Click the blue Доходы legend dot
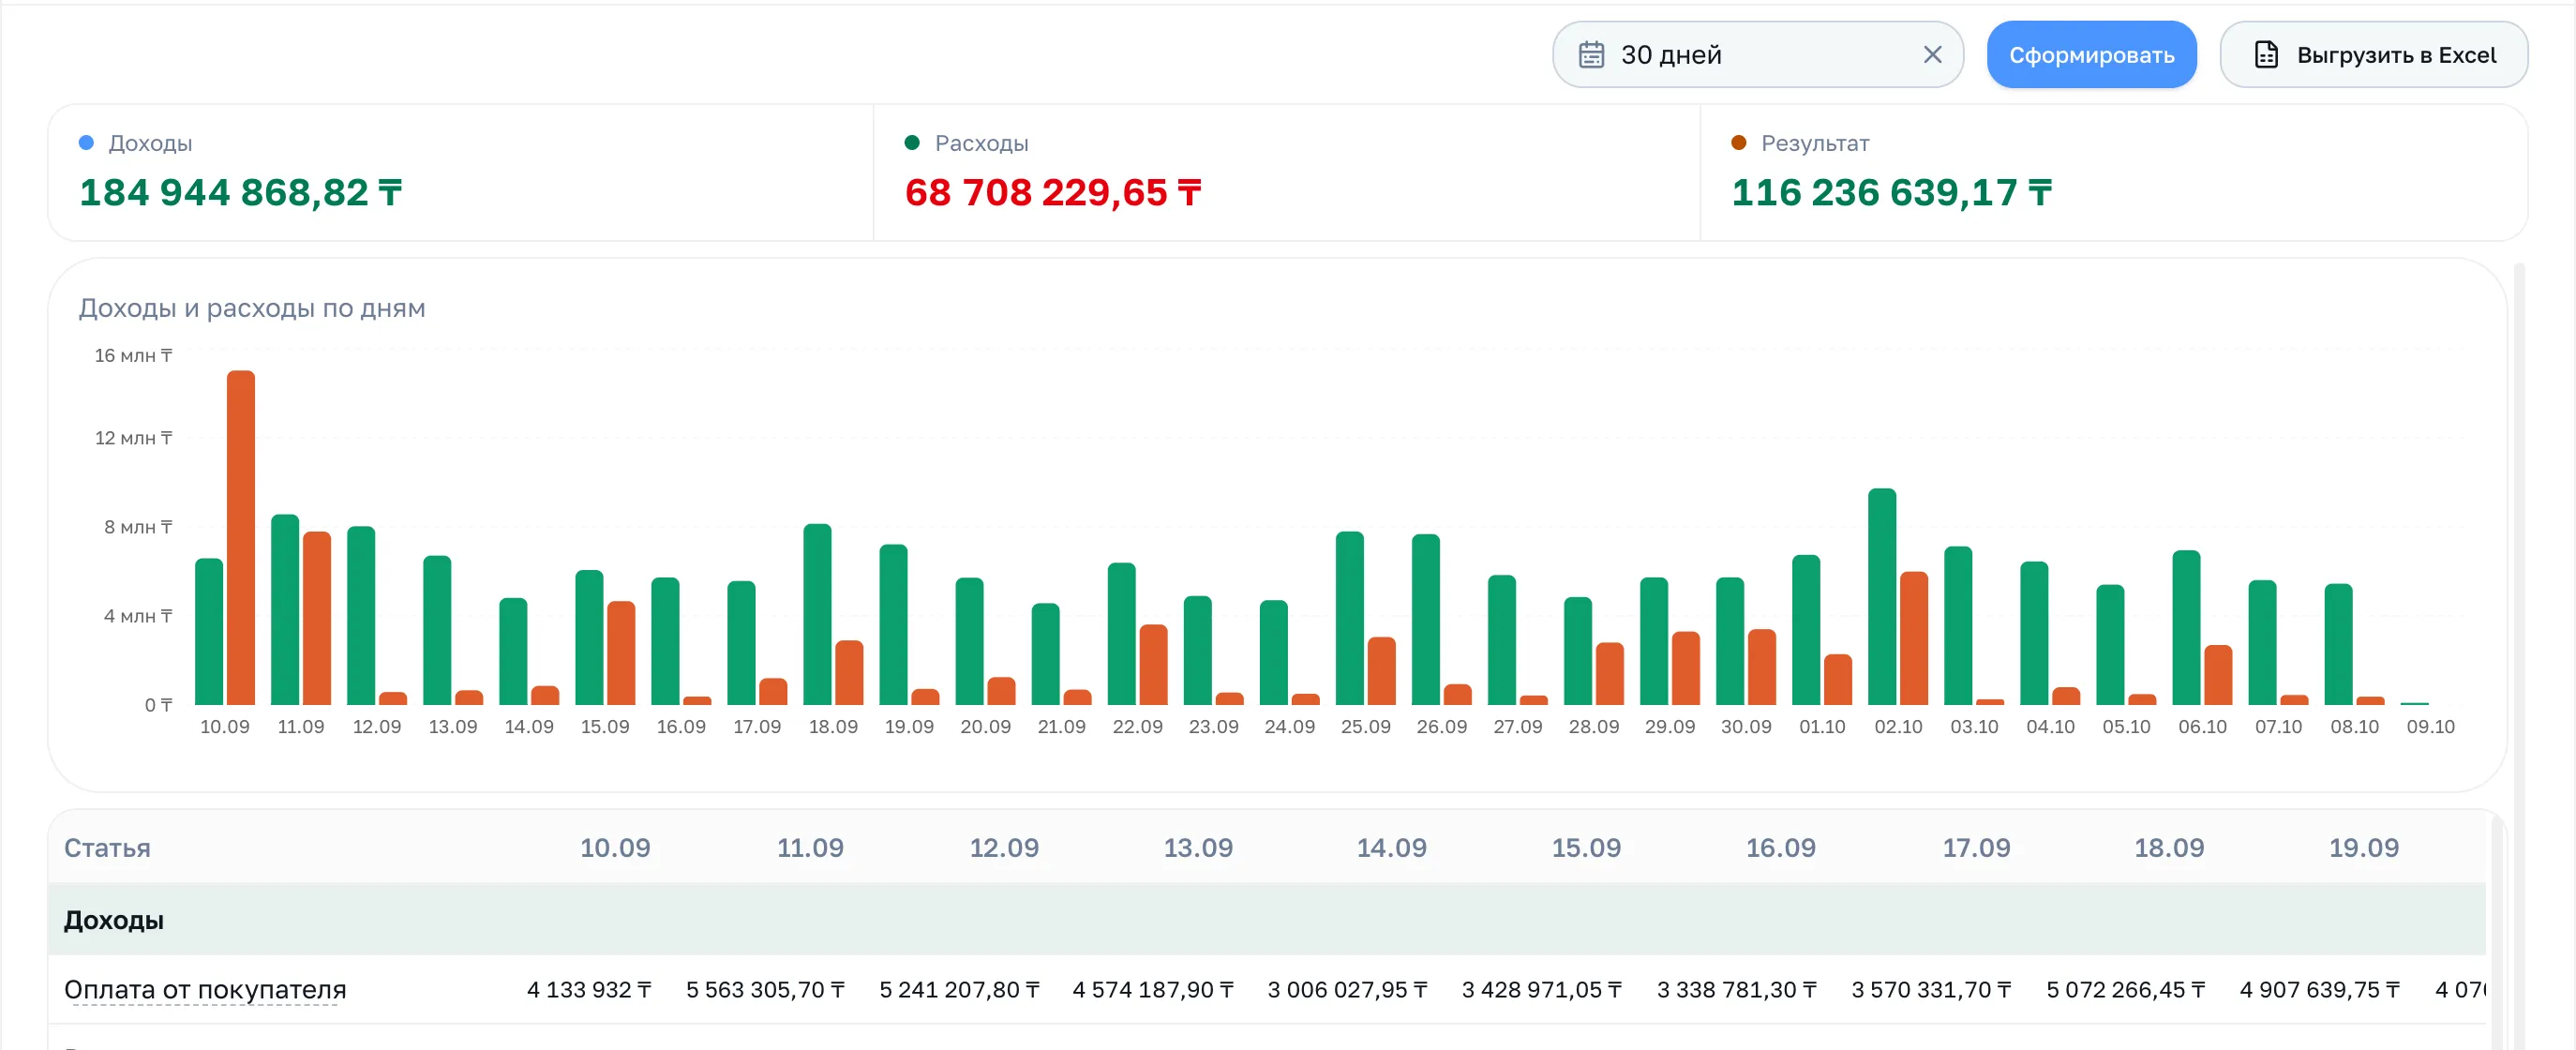 (x=86, y=143)
